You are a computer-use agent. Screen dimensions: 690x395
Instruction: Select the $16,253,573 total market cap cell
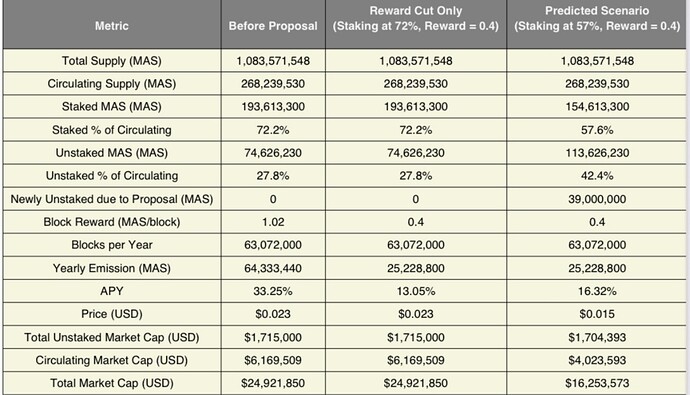597,383
